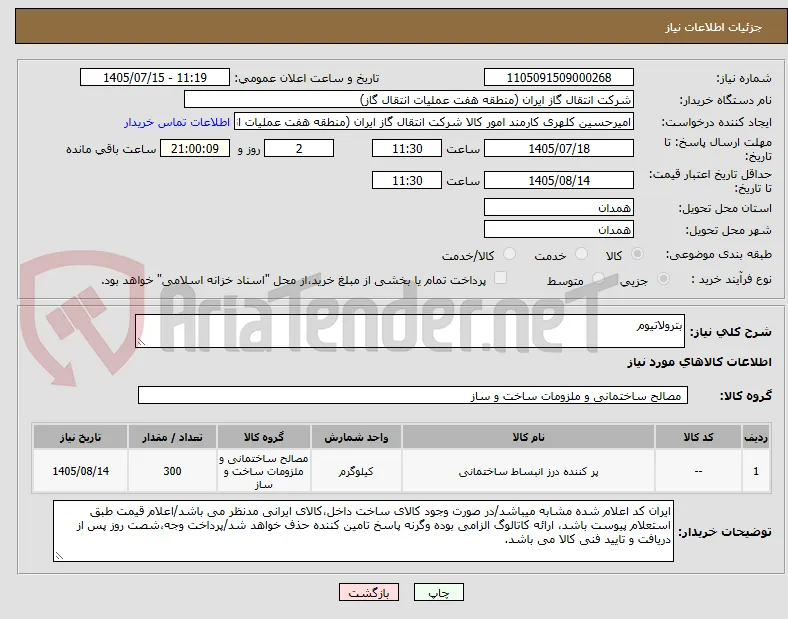The width and height of the screenshot is (788, 619).
Task: Click the remaining days field showing 2
Action: 299,148
